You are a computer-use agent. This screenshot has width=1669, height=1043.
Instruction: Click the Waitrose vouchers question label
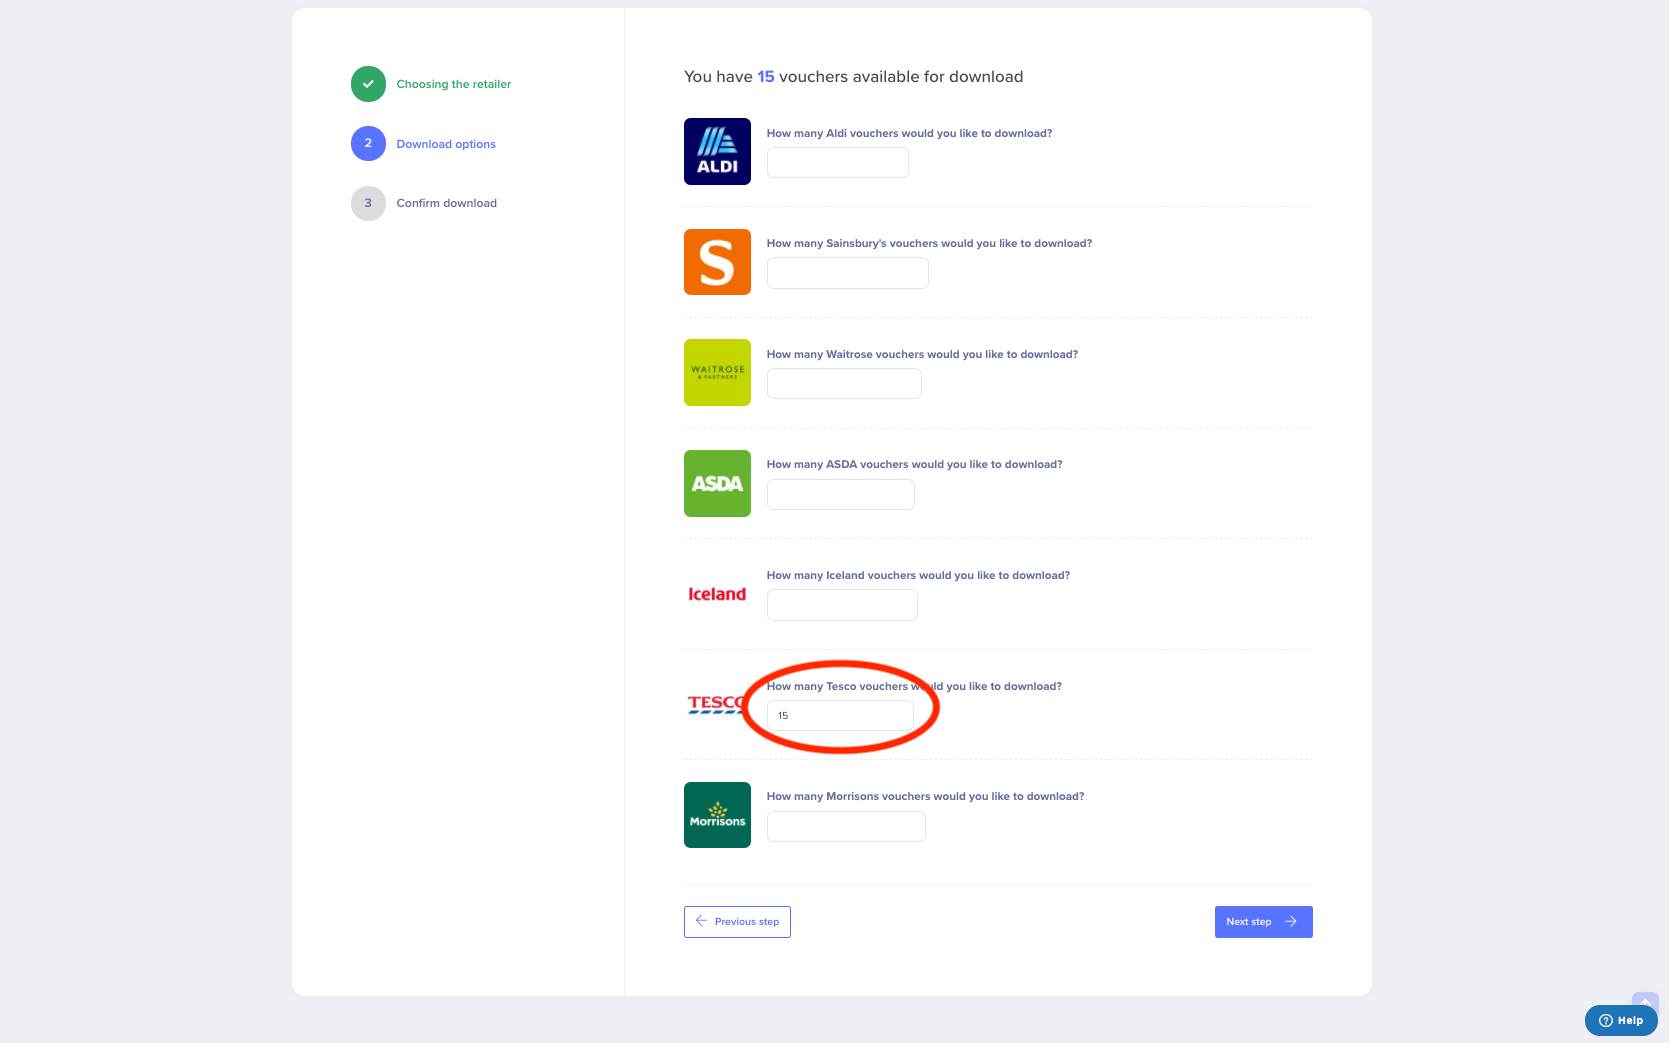click(922, 354)
